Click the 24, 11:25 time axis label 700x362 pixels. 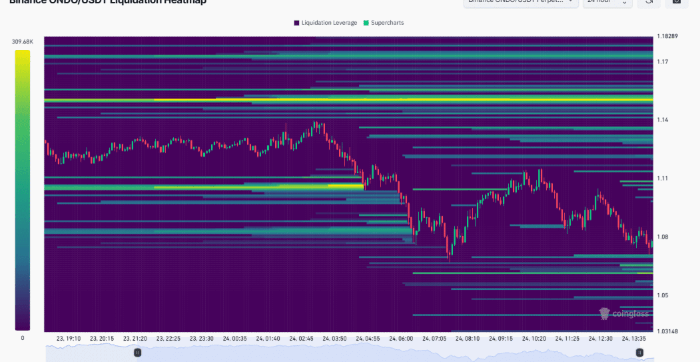pyautogui.click(x=567, y=339)
